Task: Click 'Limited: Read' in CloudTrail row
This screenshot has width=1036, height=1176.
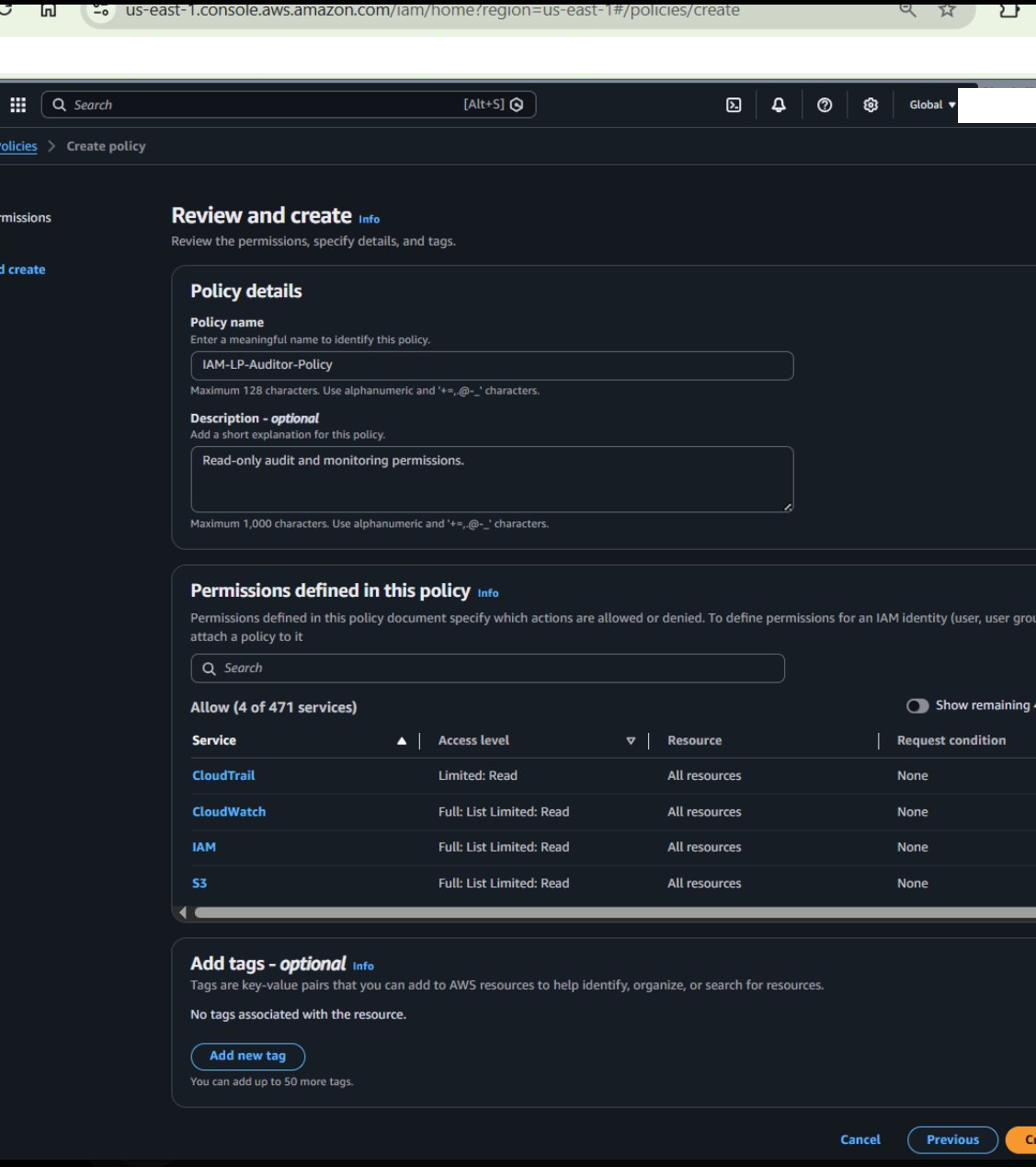Action: pyautogui.click(x=478, y=776)
